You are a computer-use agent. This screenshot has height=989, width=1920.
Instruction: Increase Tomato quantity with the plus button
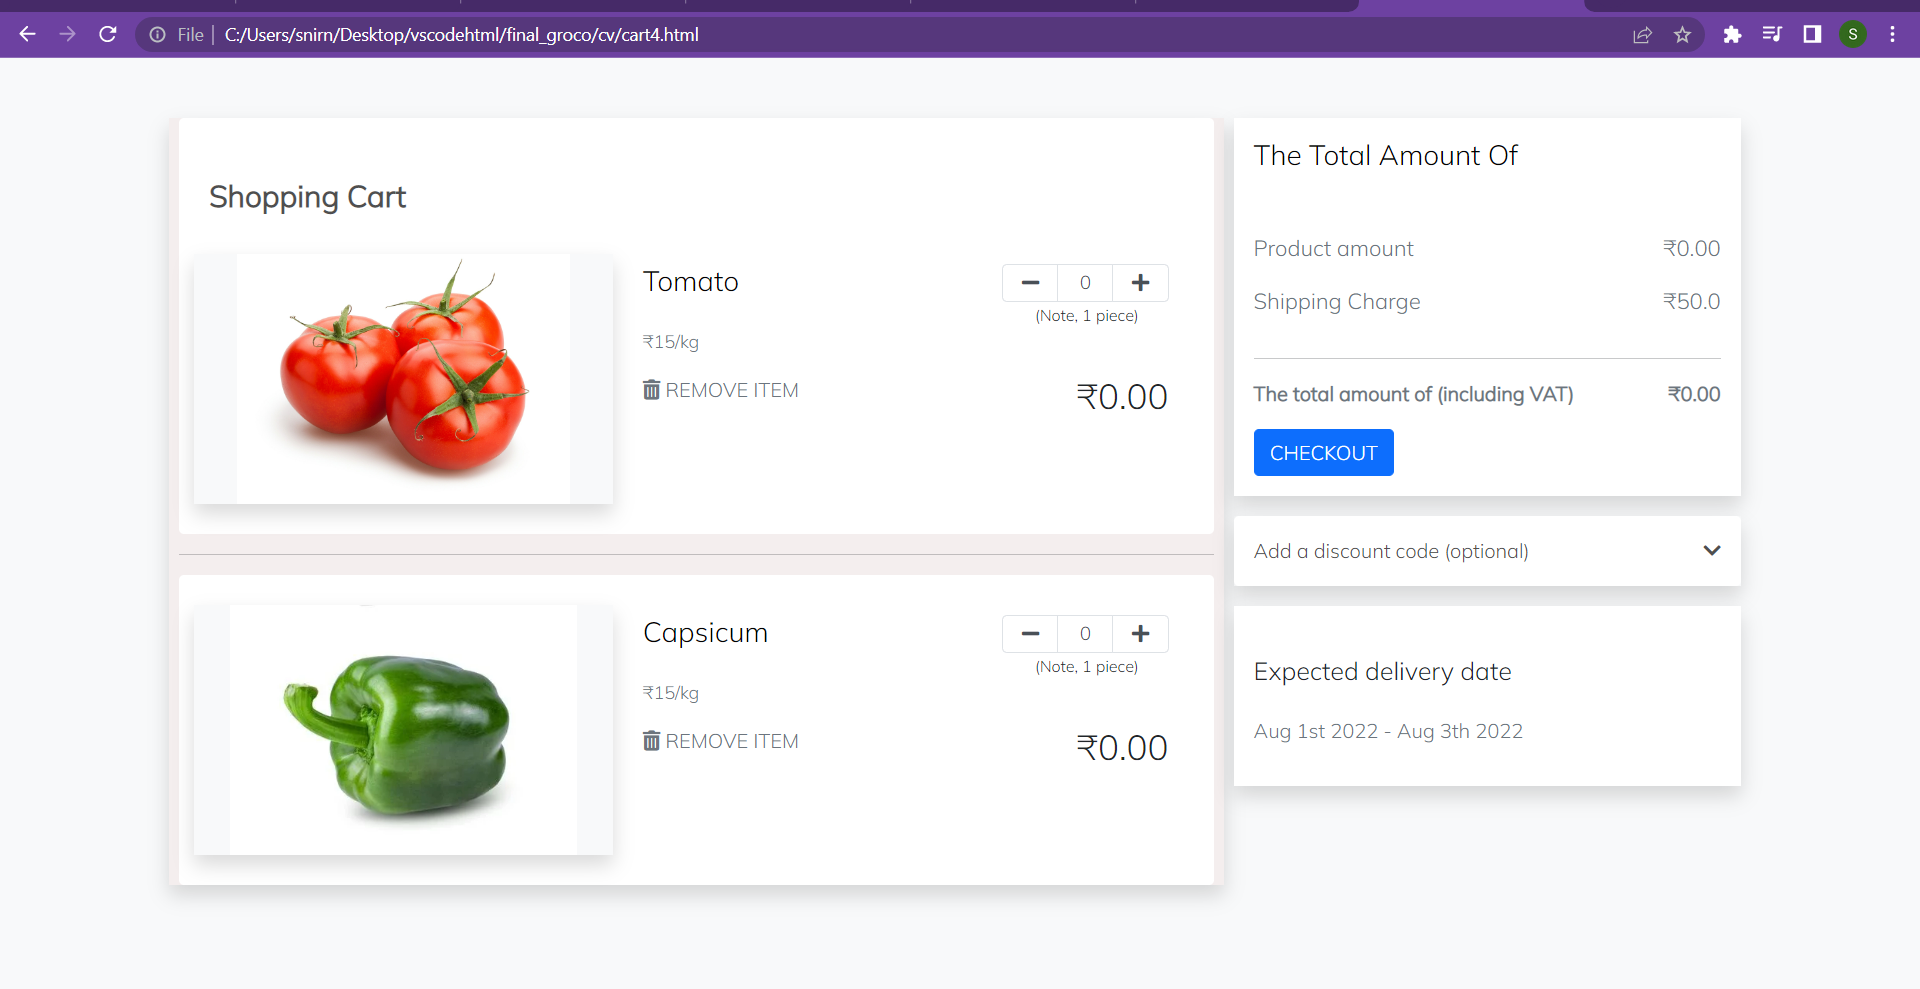click(x=1140, y=283)
